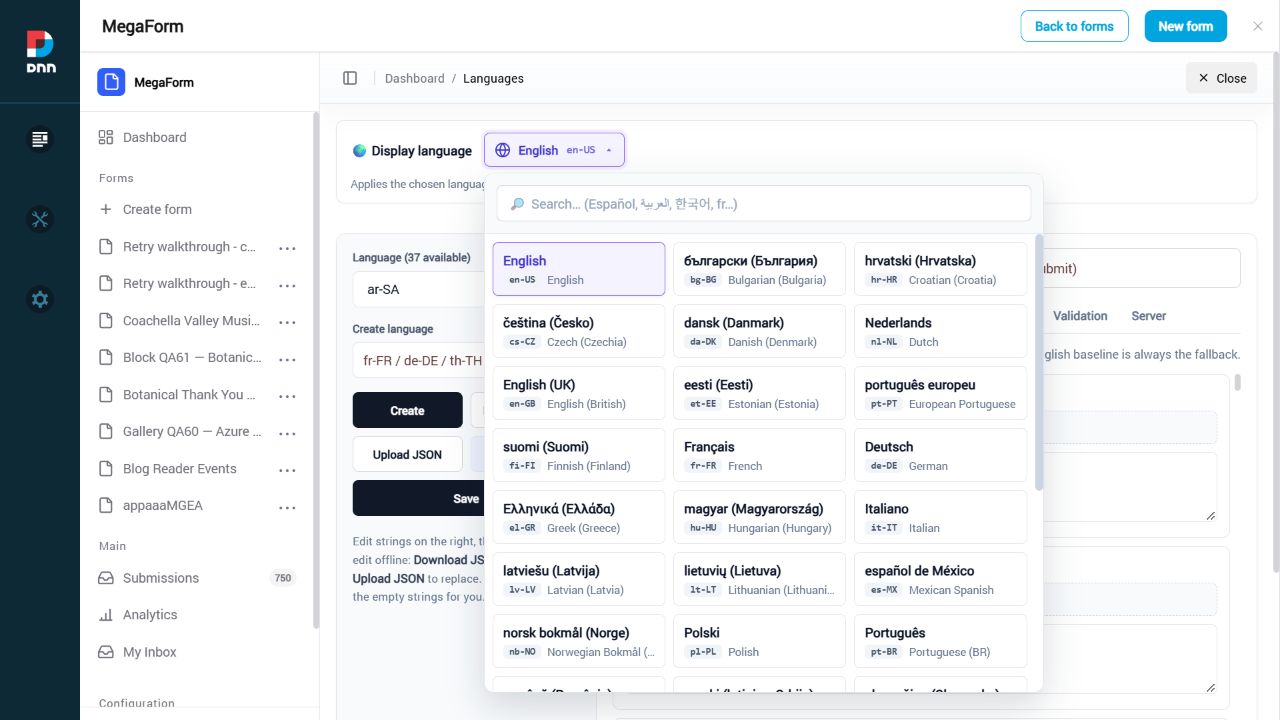
Task: Open more options for Coachella Valley Musi...
Action: [x=287, y=322]
